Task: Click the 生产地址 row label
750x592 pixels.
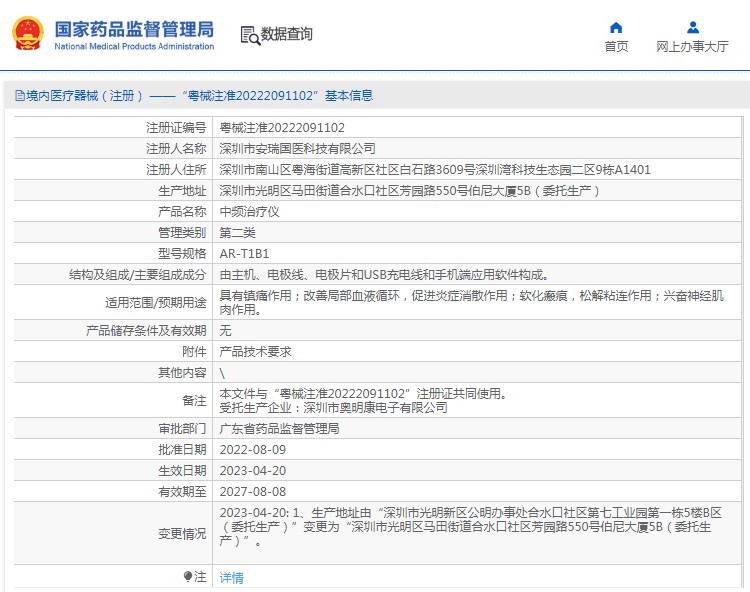Action: [x=182, y=191]
